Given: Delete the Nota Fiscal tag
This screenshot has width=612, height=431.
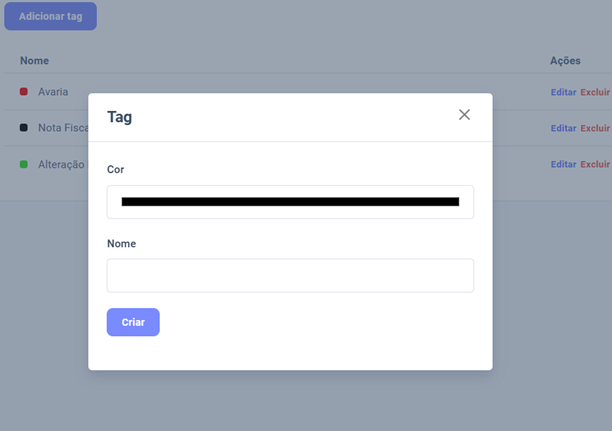Looking at the screenshot, I should click(x=595, y=128).
